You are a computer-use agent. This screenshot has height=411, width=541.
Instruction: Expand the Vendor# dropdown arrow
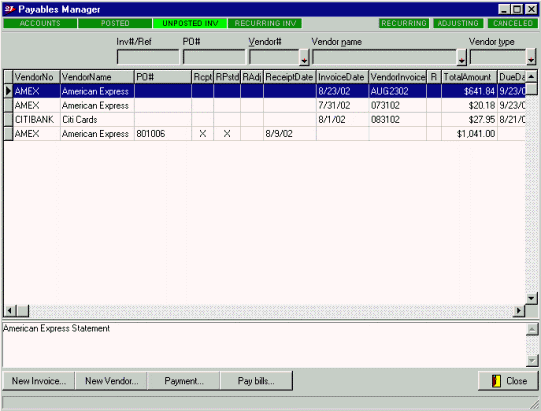pos(304,58)
